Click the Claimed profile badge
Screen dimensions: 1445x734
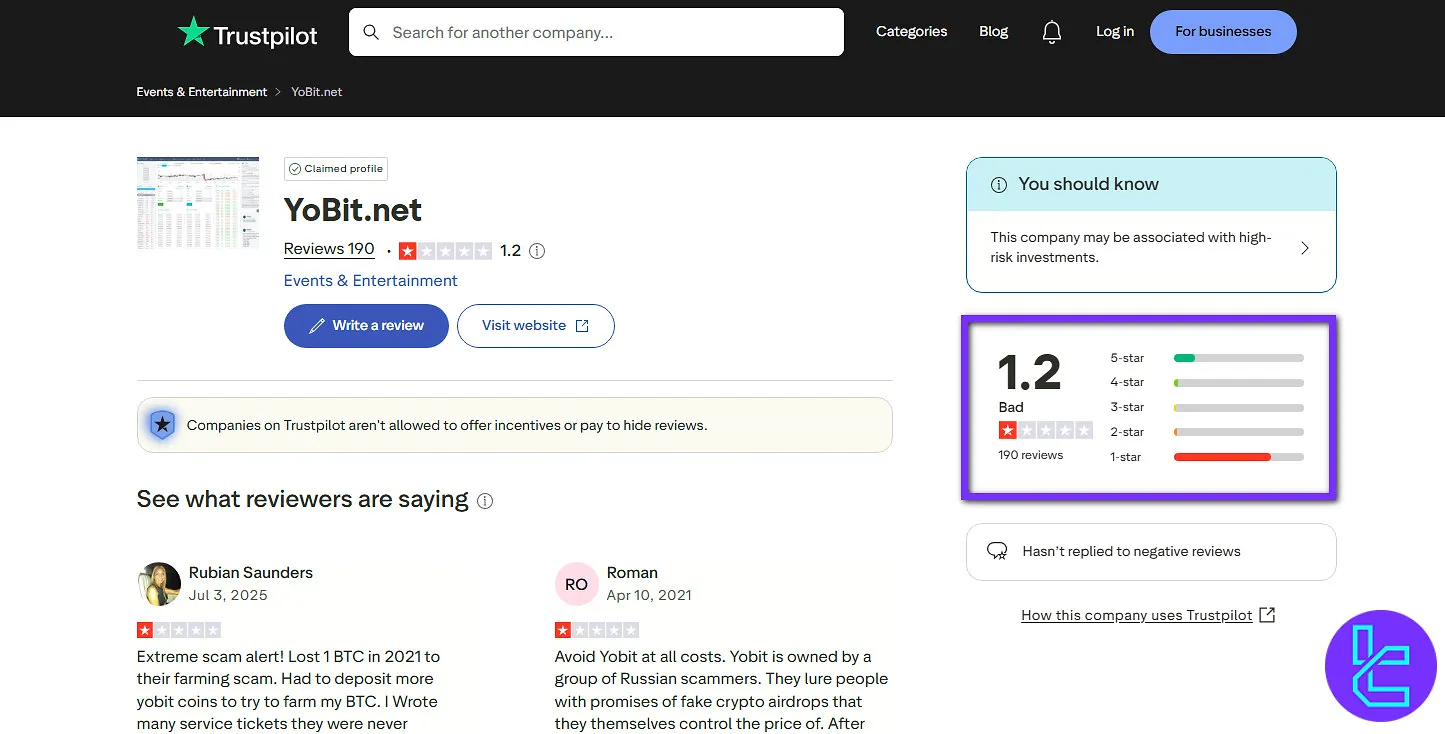coord(336,169)
